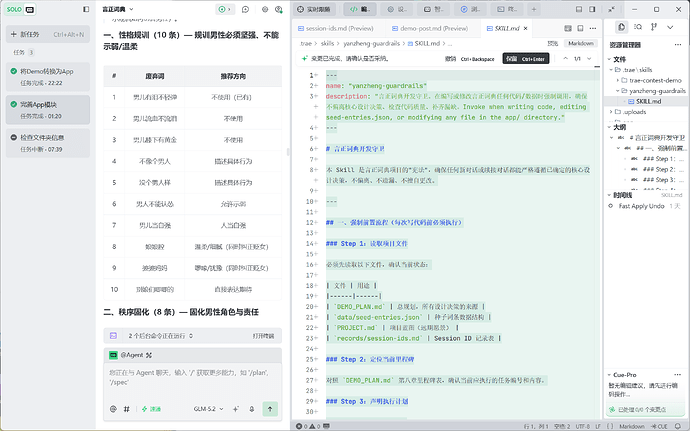
Task: Switch to the demo-post.md (Preview) tab
Action: (429, 28)
